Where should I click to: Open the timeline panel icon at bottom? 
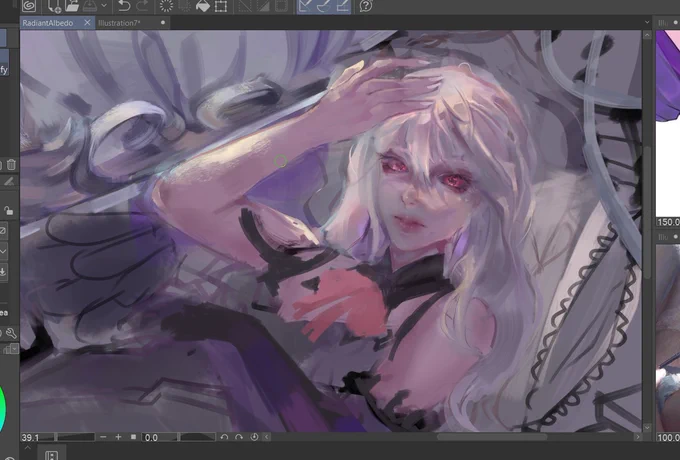click(51, 455)
